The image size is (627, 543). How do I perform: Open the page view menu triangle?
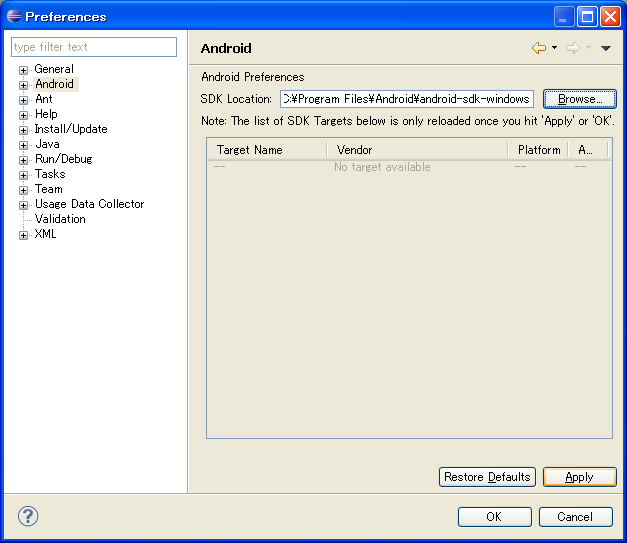coord(605,48)
